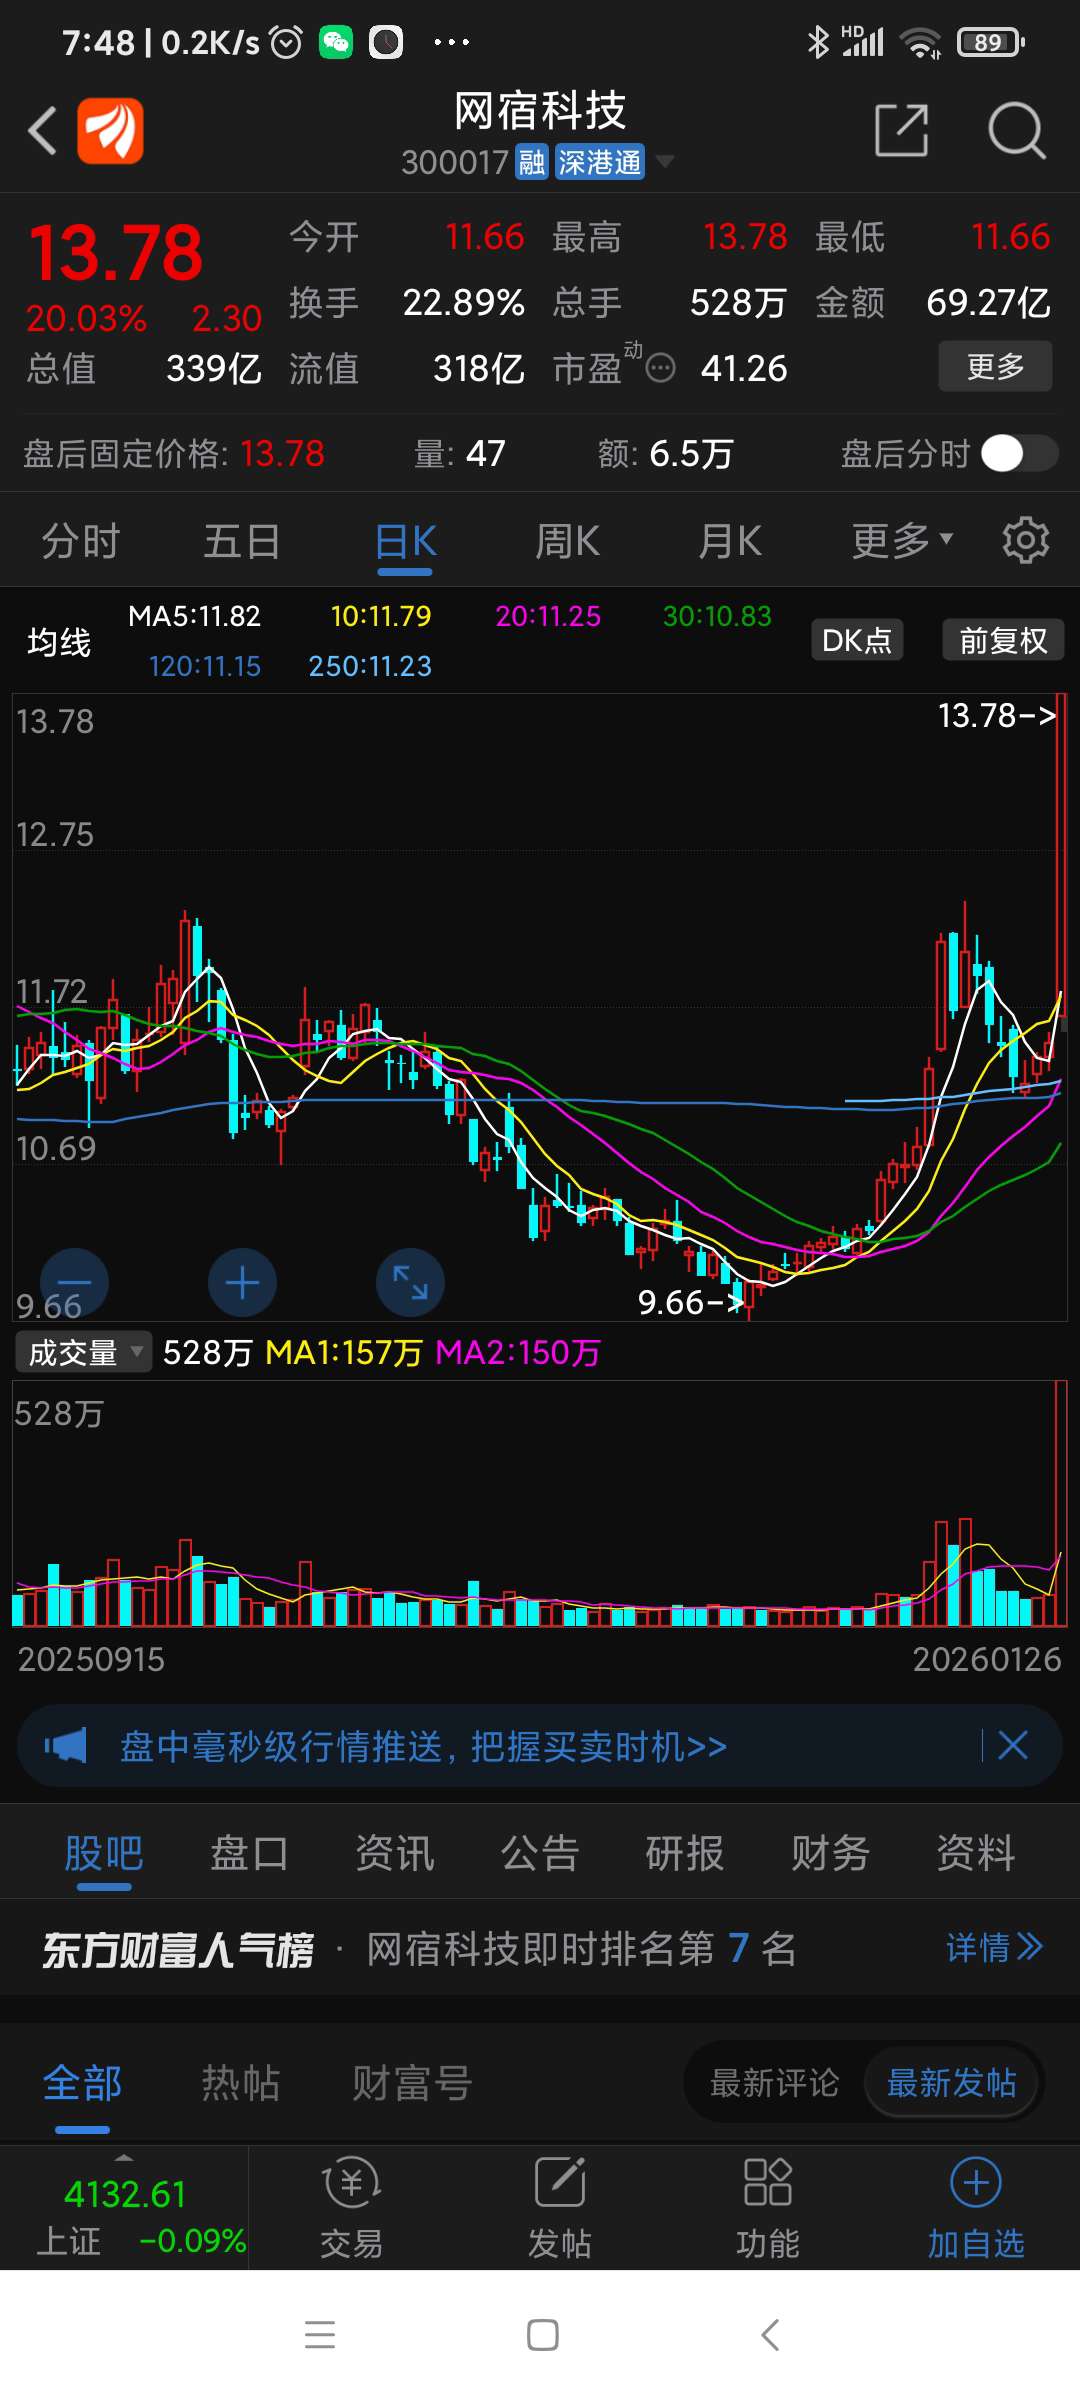Open the orange Eastmoney logo icon
Viewport: 1080px width, 2400px height.
click(x=111, y=130)
